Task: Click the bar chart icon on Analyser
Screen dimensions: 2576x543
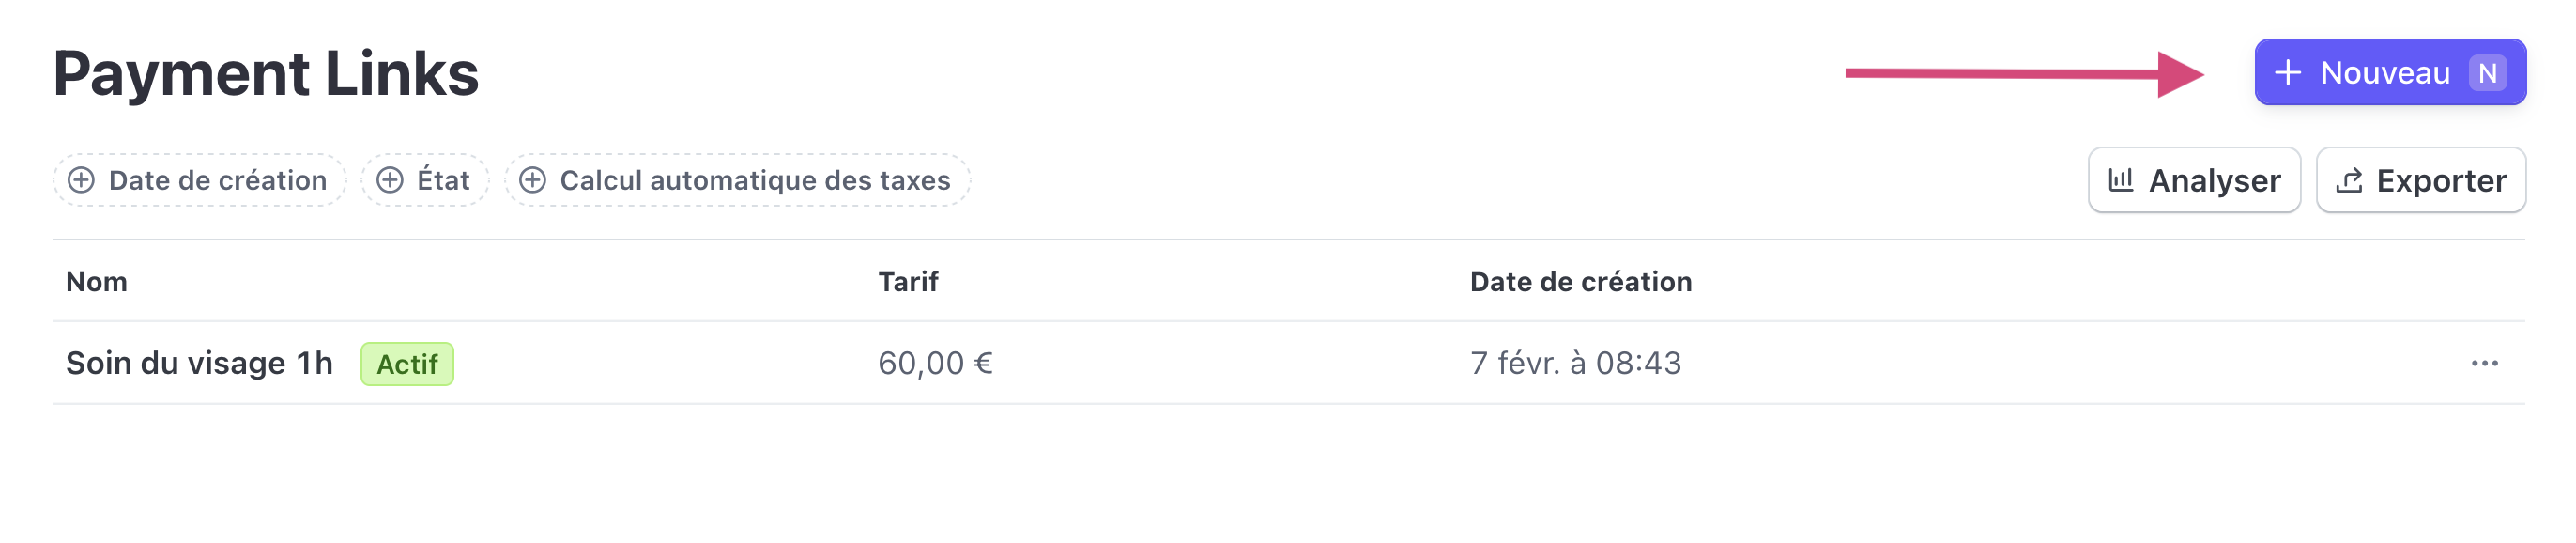Action: point(2120,180)
